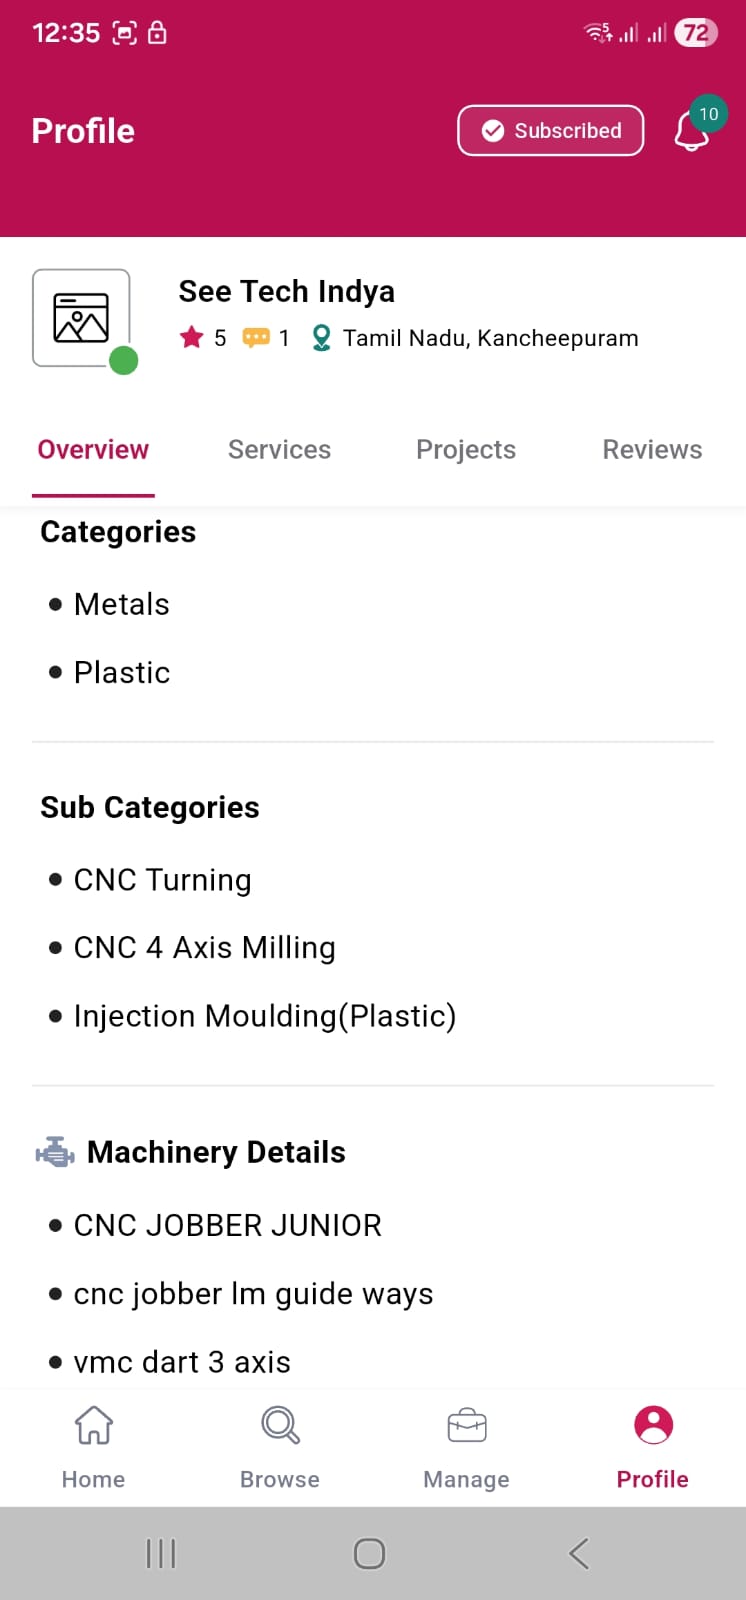
Task: Open the Manage briefcase icon
Action: pos(467,1426)
